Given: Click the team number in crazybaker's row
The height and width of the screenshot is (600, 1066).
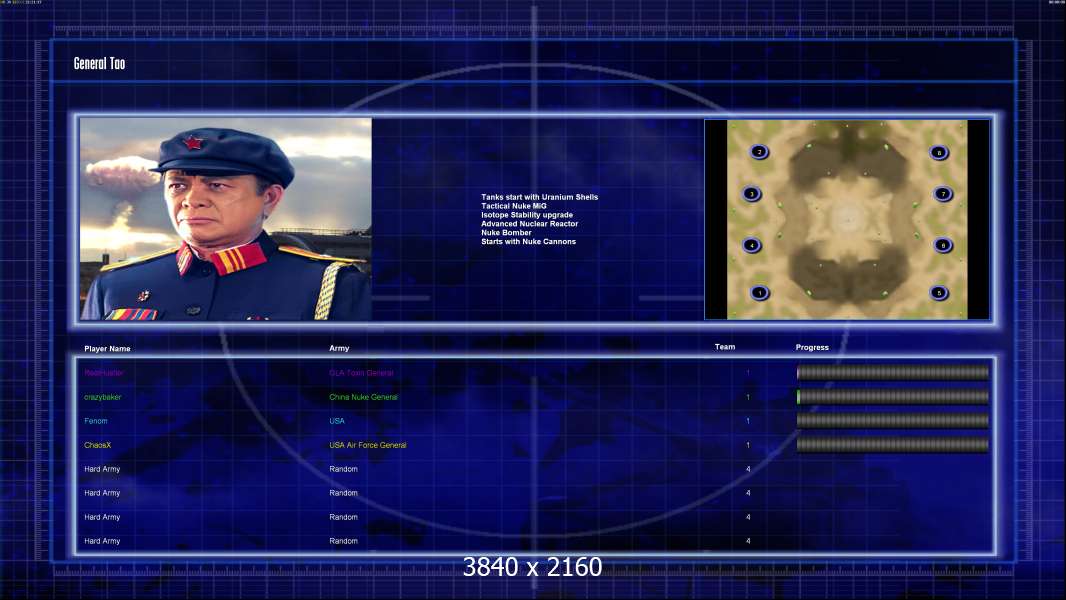Looking at the screenshot, I should [748, 397].
